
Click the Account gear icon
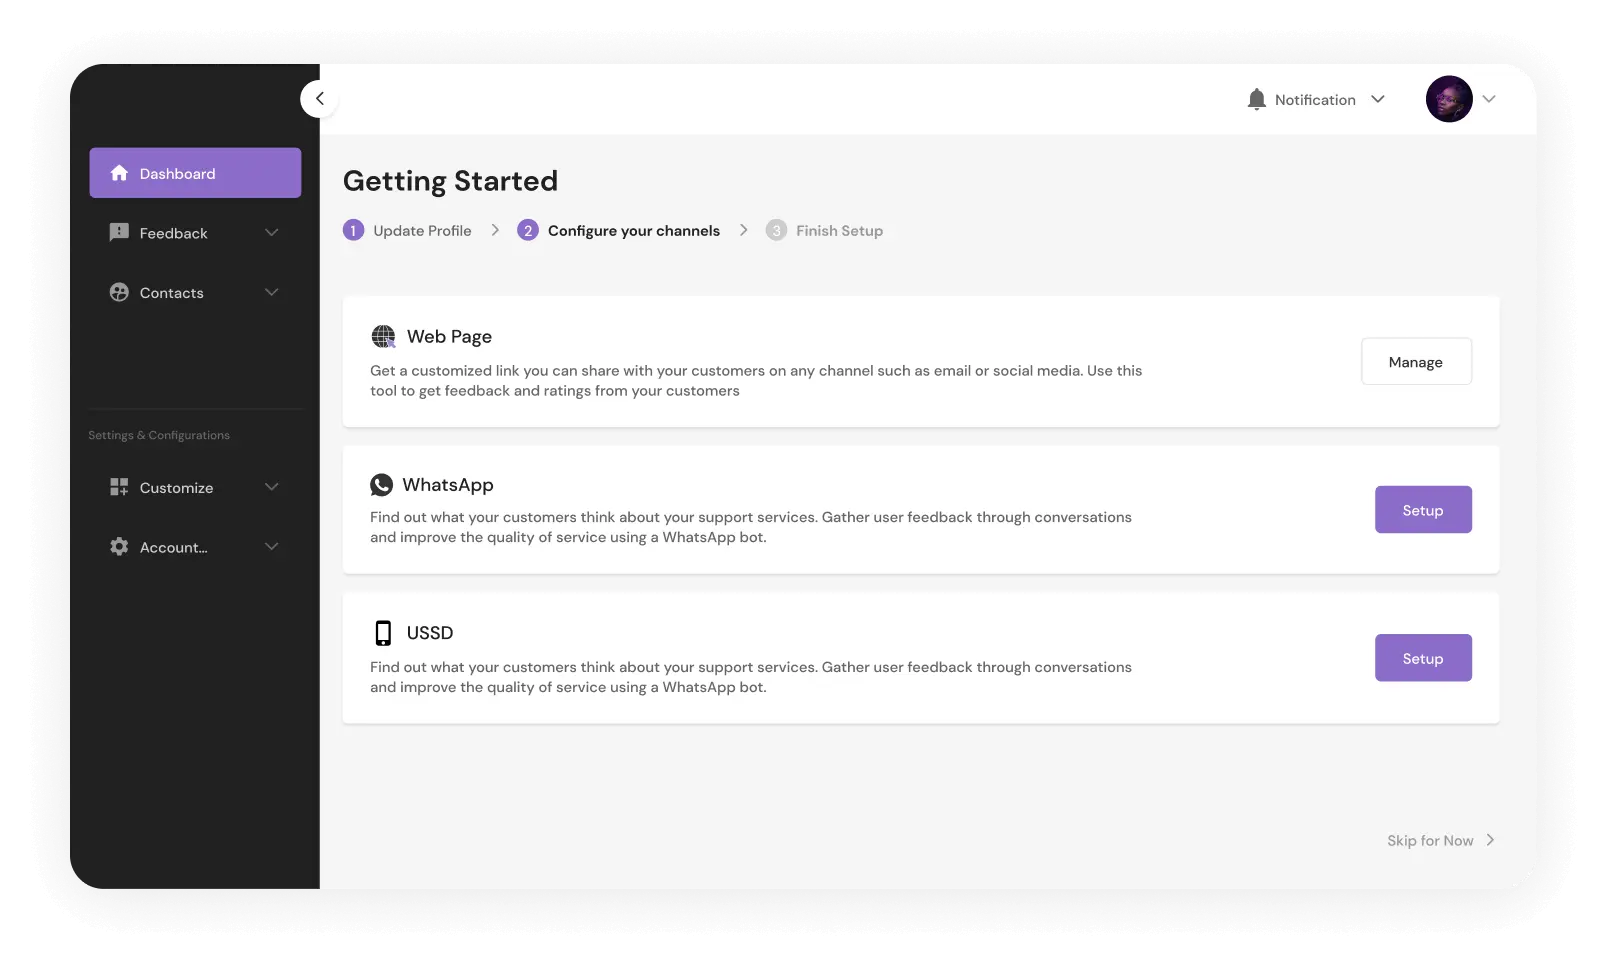119,547
